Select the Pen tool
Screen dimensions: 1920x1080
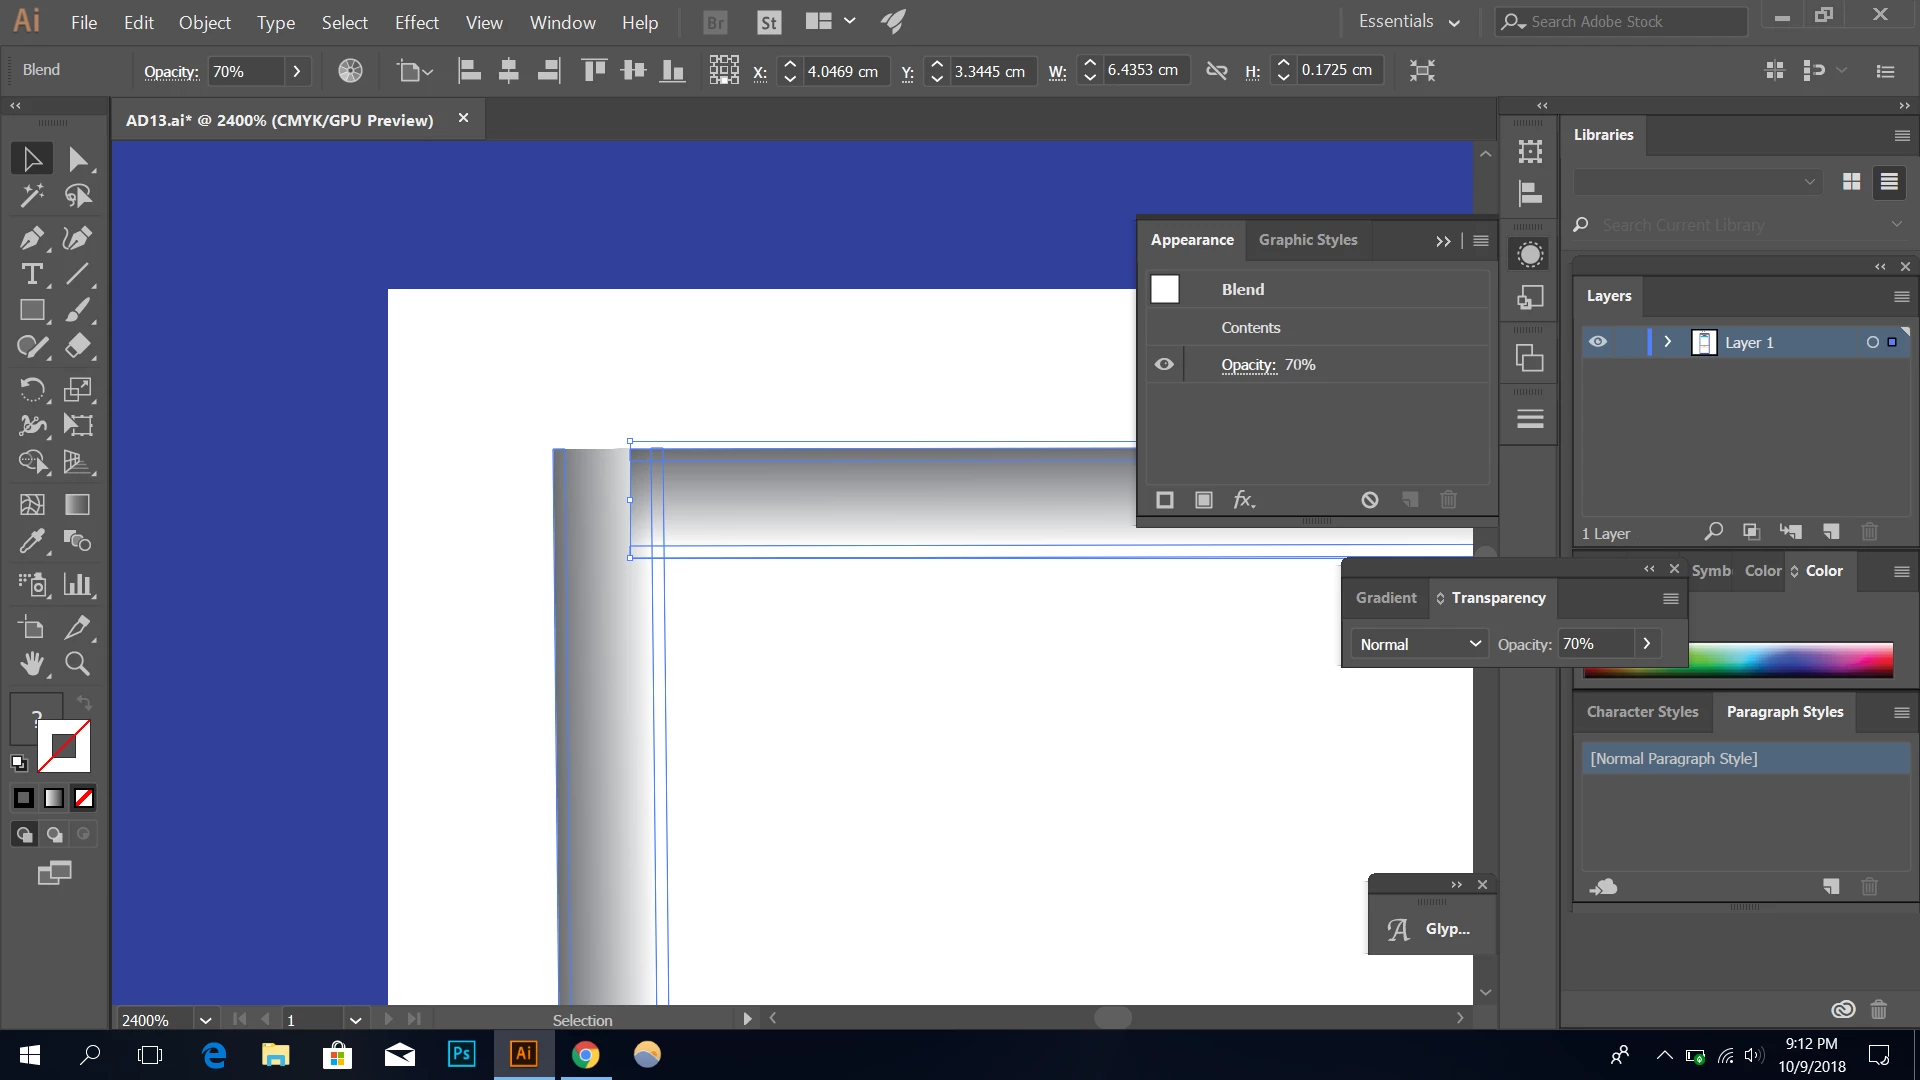coord(31,238)
